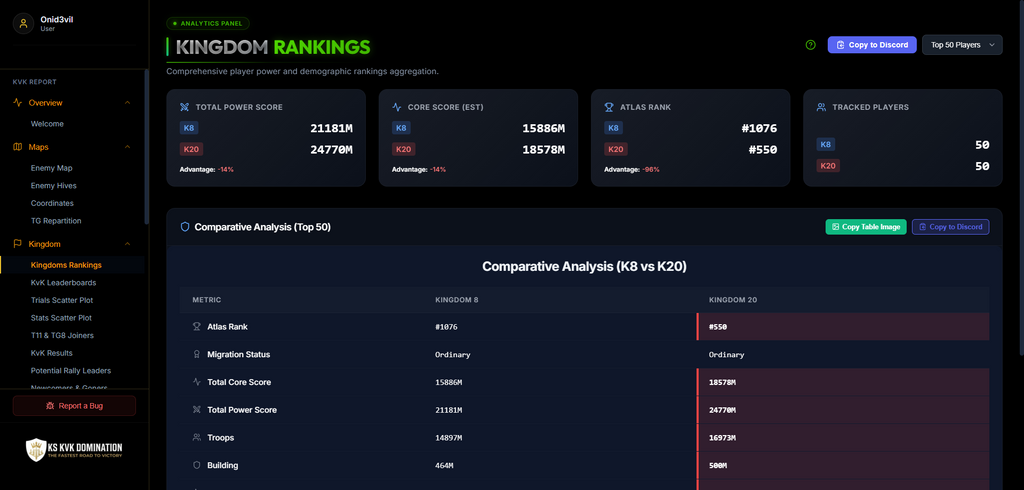Select Enemy Hives menu item

(54, 186)
